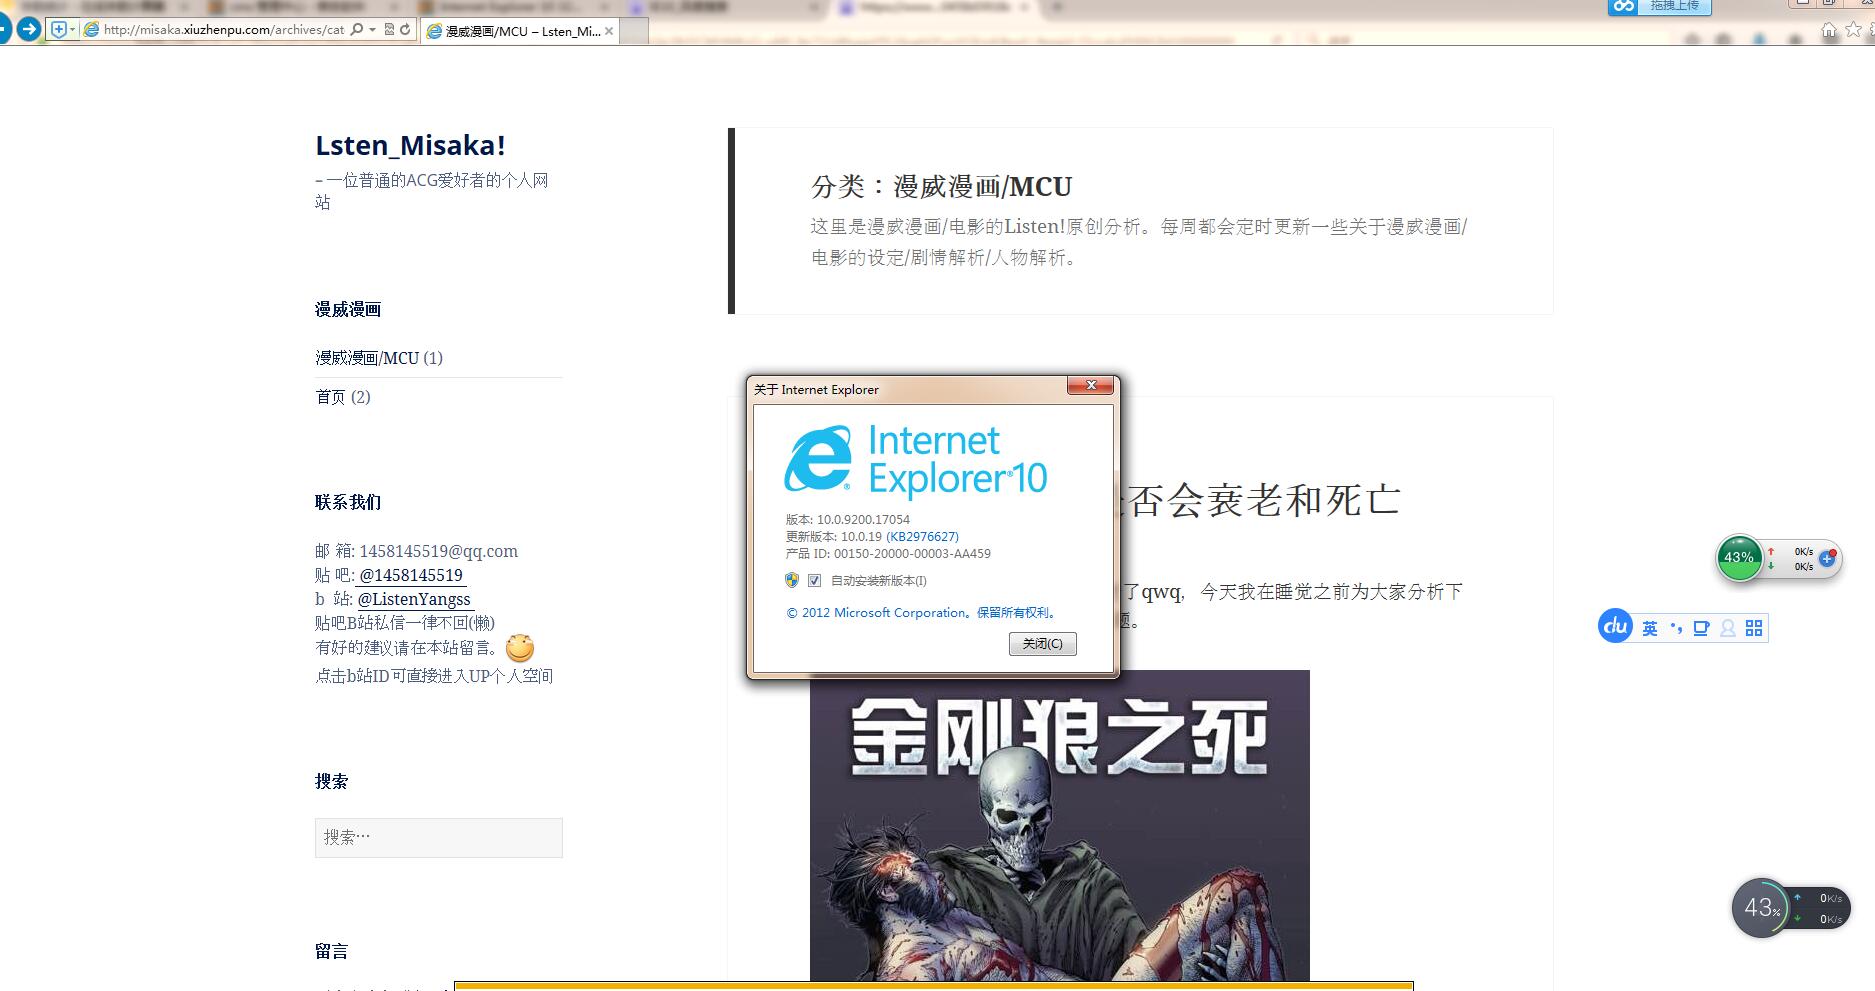Click the search magnifier in the address bar
This screenshot has width=1875, height=991.
pyautogui.click(x=357, y=30)
